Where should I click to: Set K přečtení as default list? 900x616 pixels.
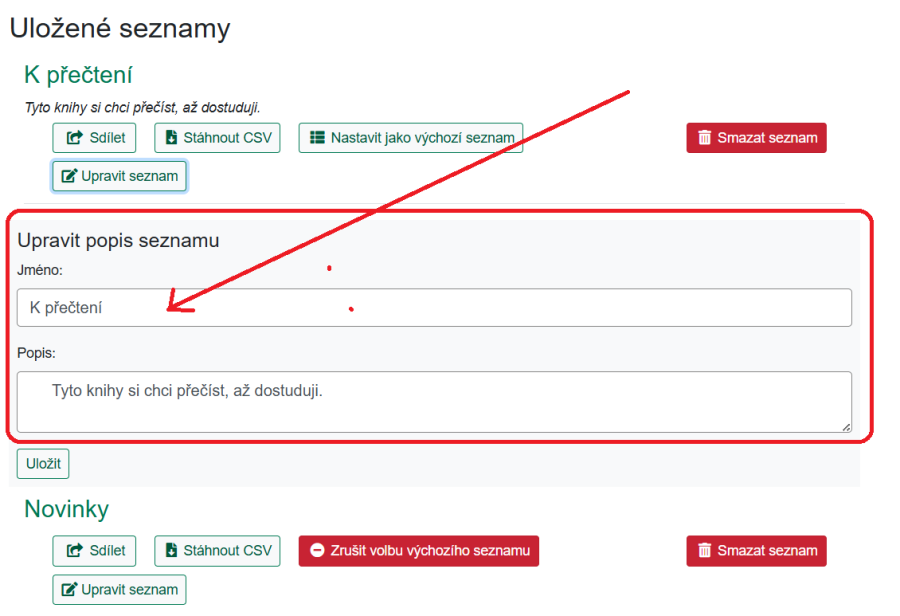[x=410, y=137]
